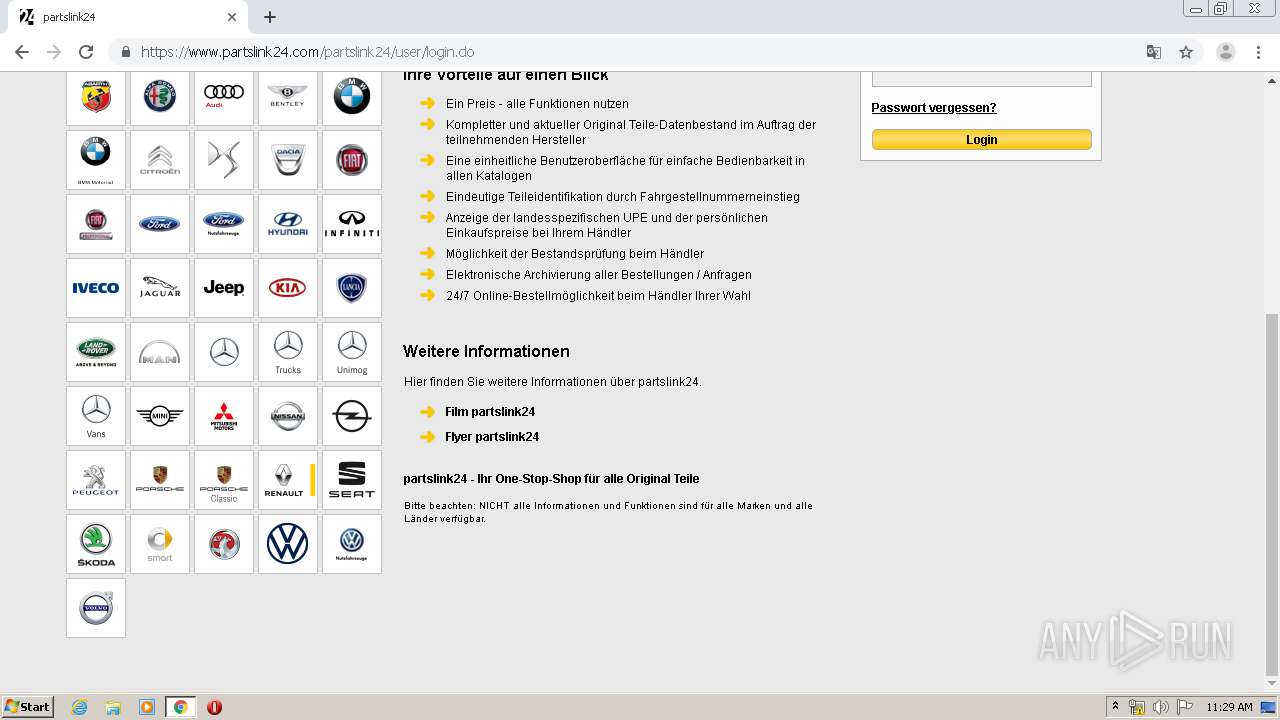
Task: Open the Volvo brand catalog
Action: (96, 608)
